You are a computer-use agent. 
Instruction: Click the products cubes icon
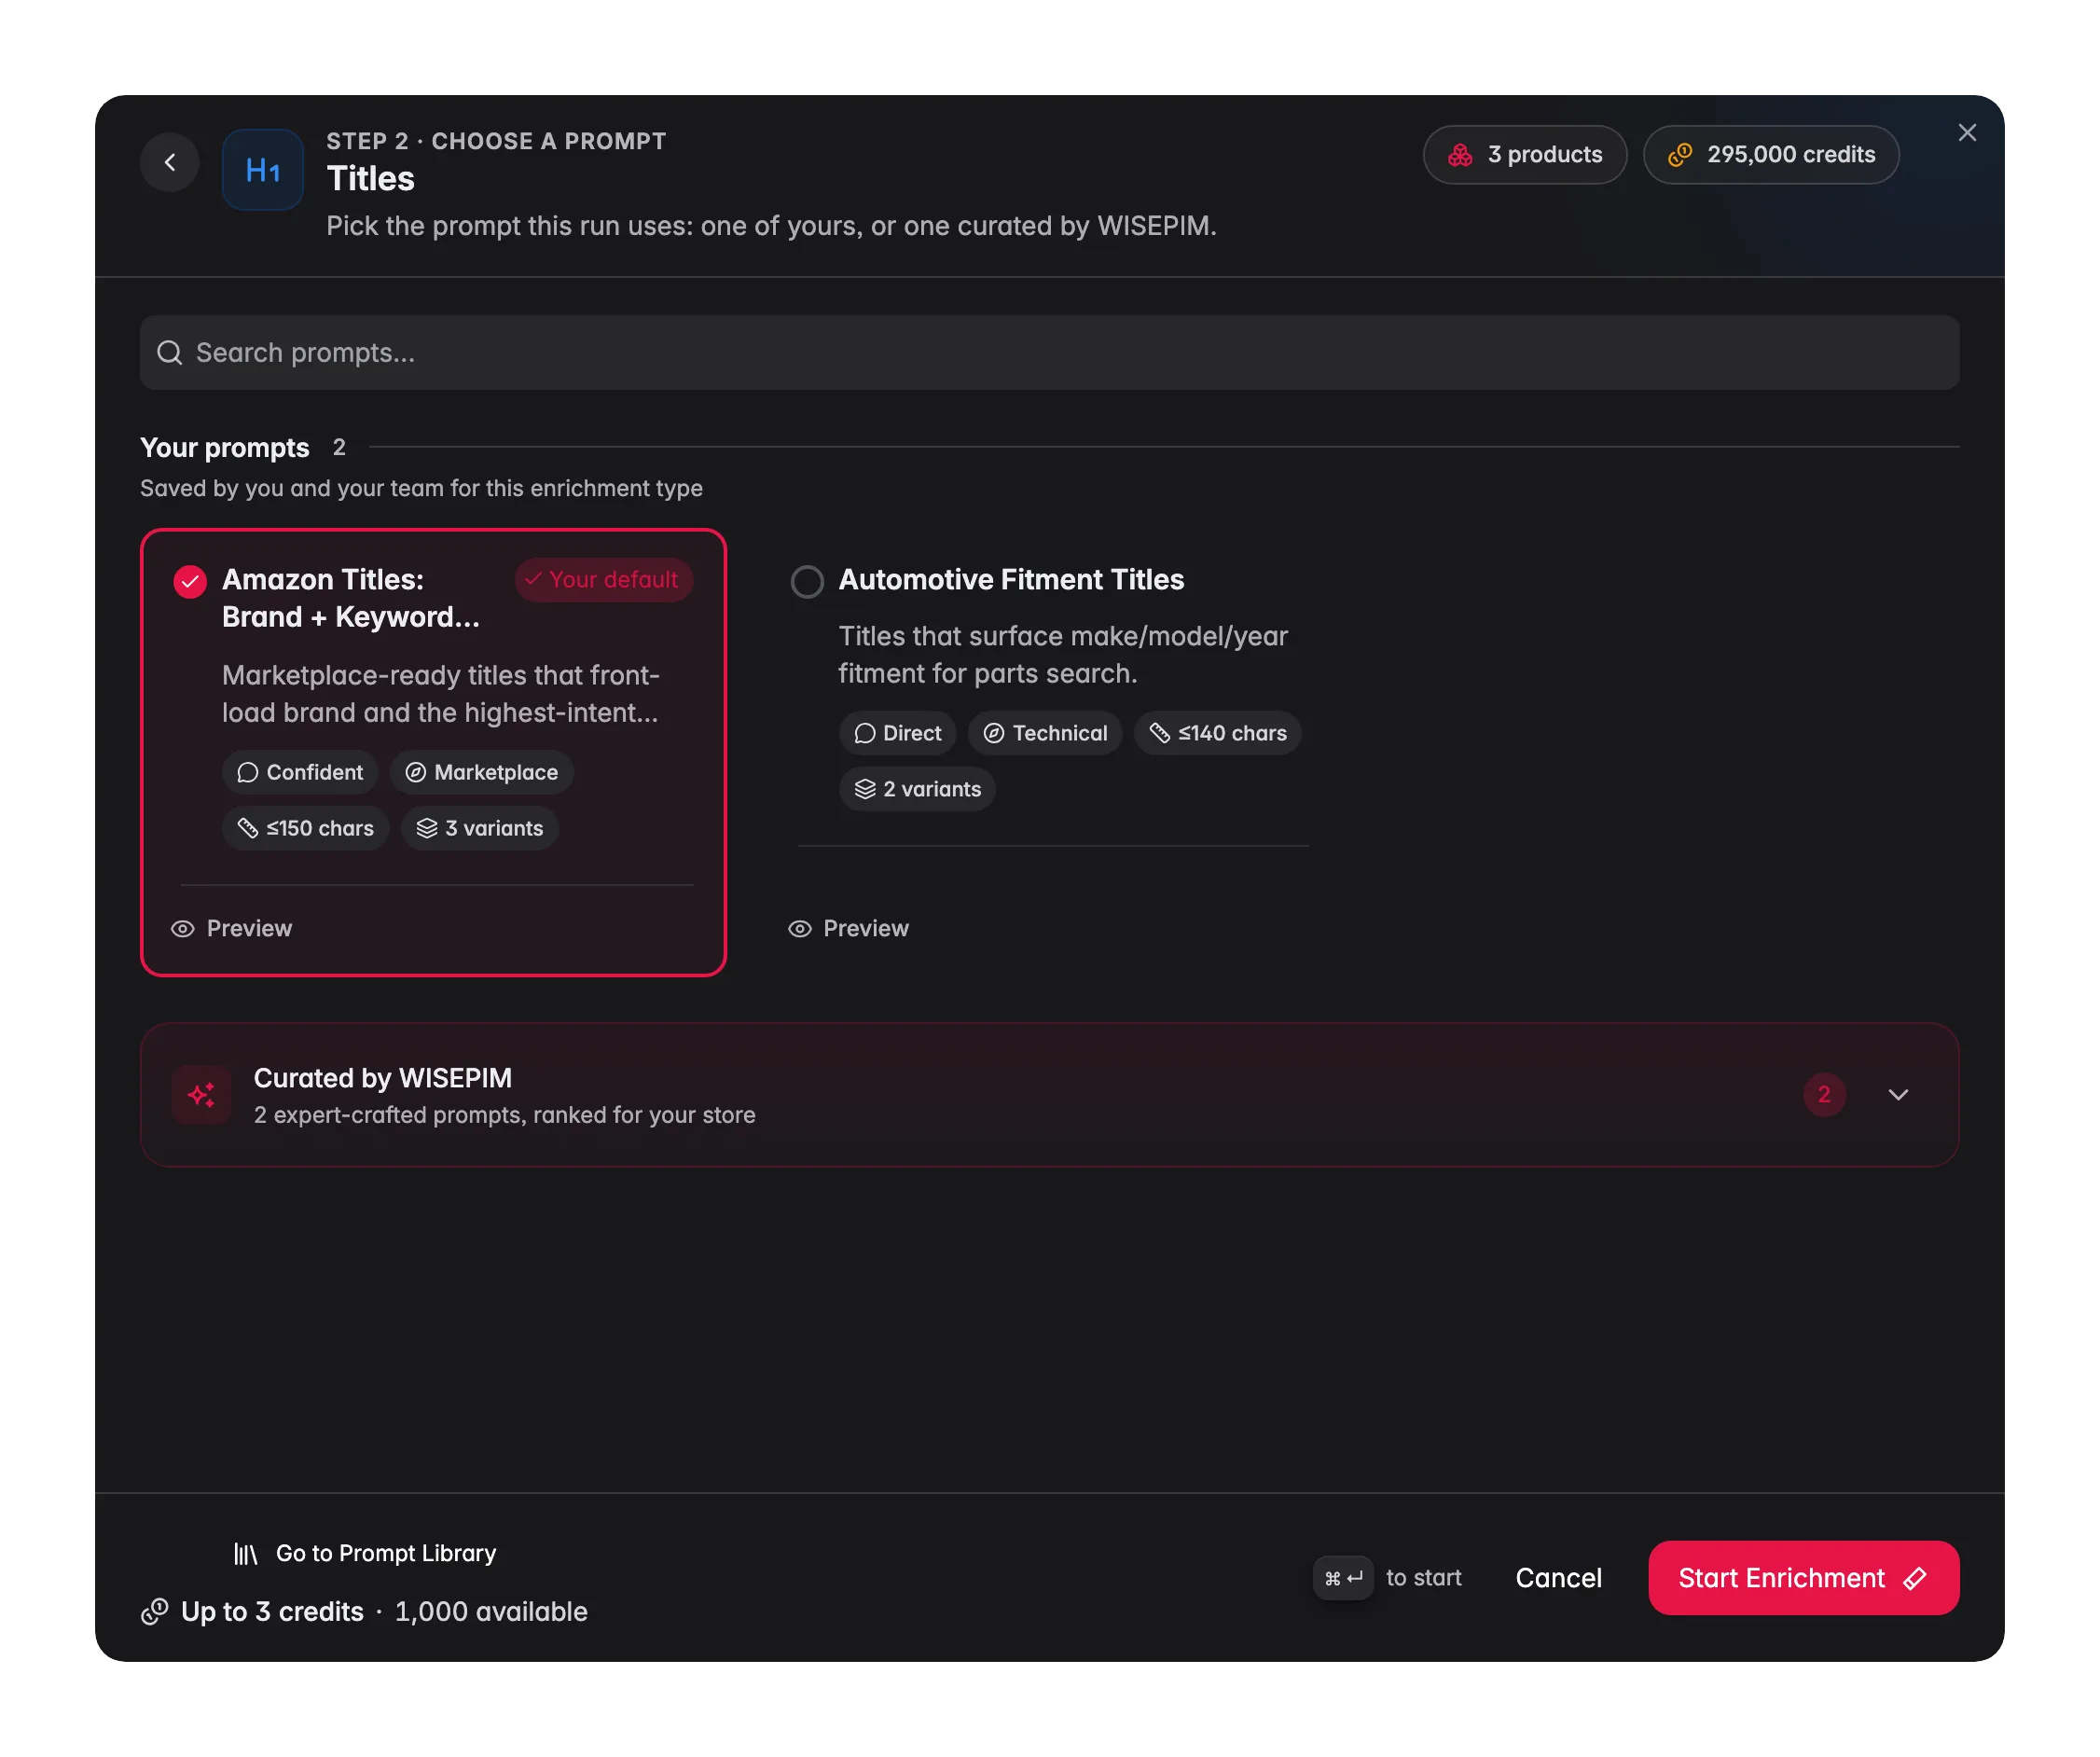1460,155
